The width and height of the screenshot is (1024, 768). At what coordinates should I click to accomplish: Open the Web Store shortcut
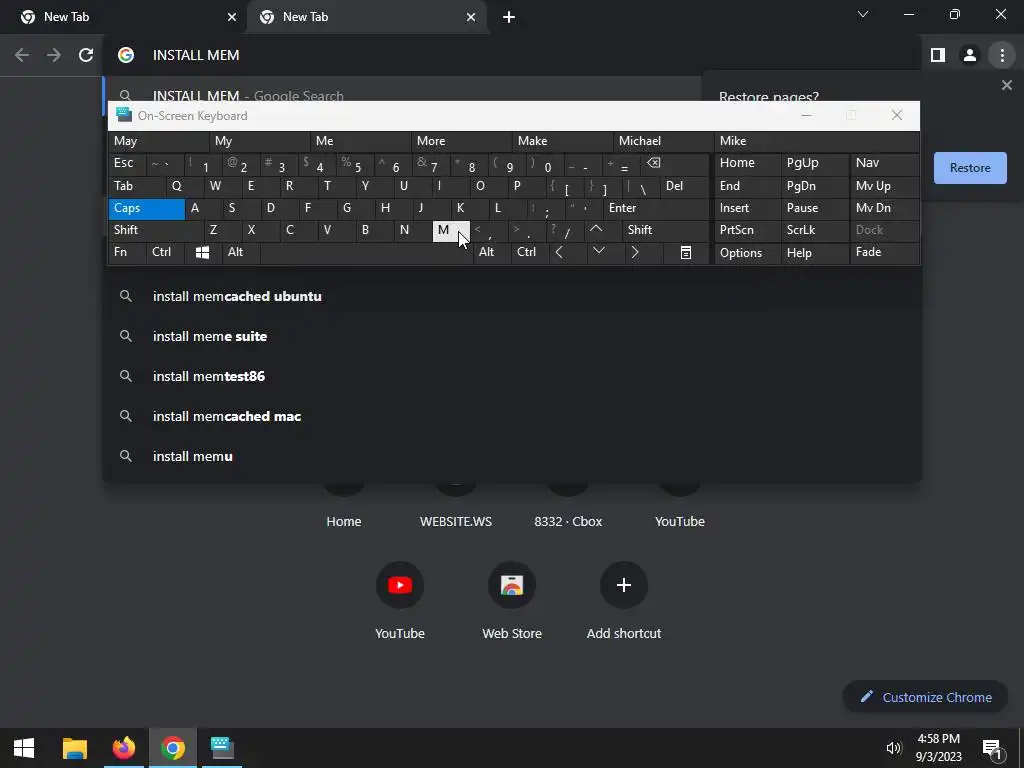point(512,585)
